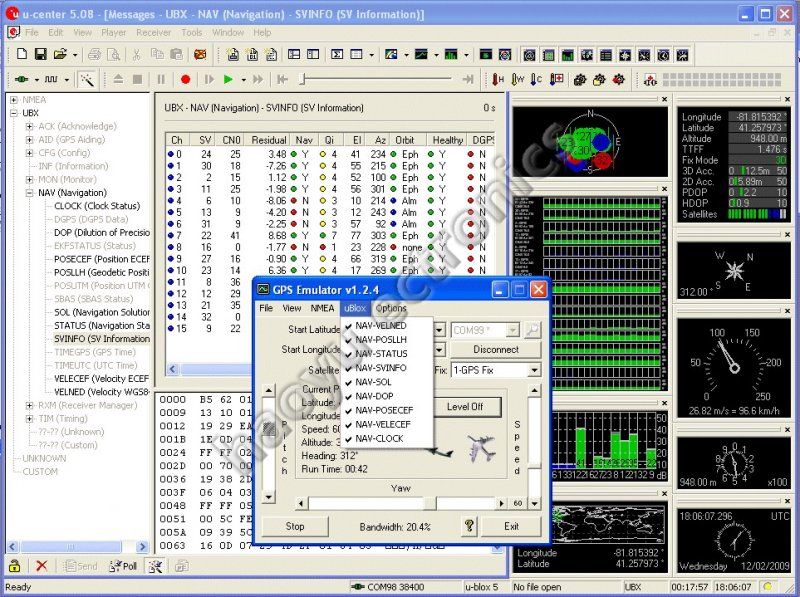Open the Player menu
Screen dimensions: 800x597
[113, 33]
